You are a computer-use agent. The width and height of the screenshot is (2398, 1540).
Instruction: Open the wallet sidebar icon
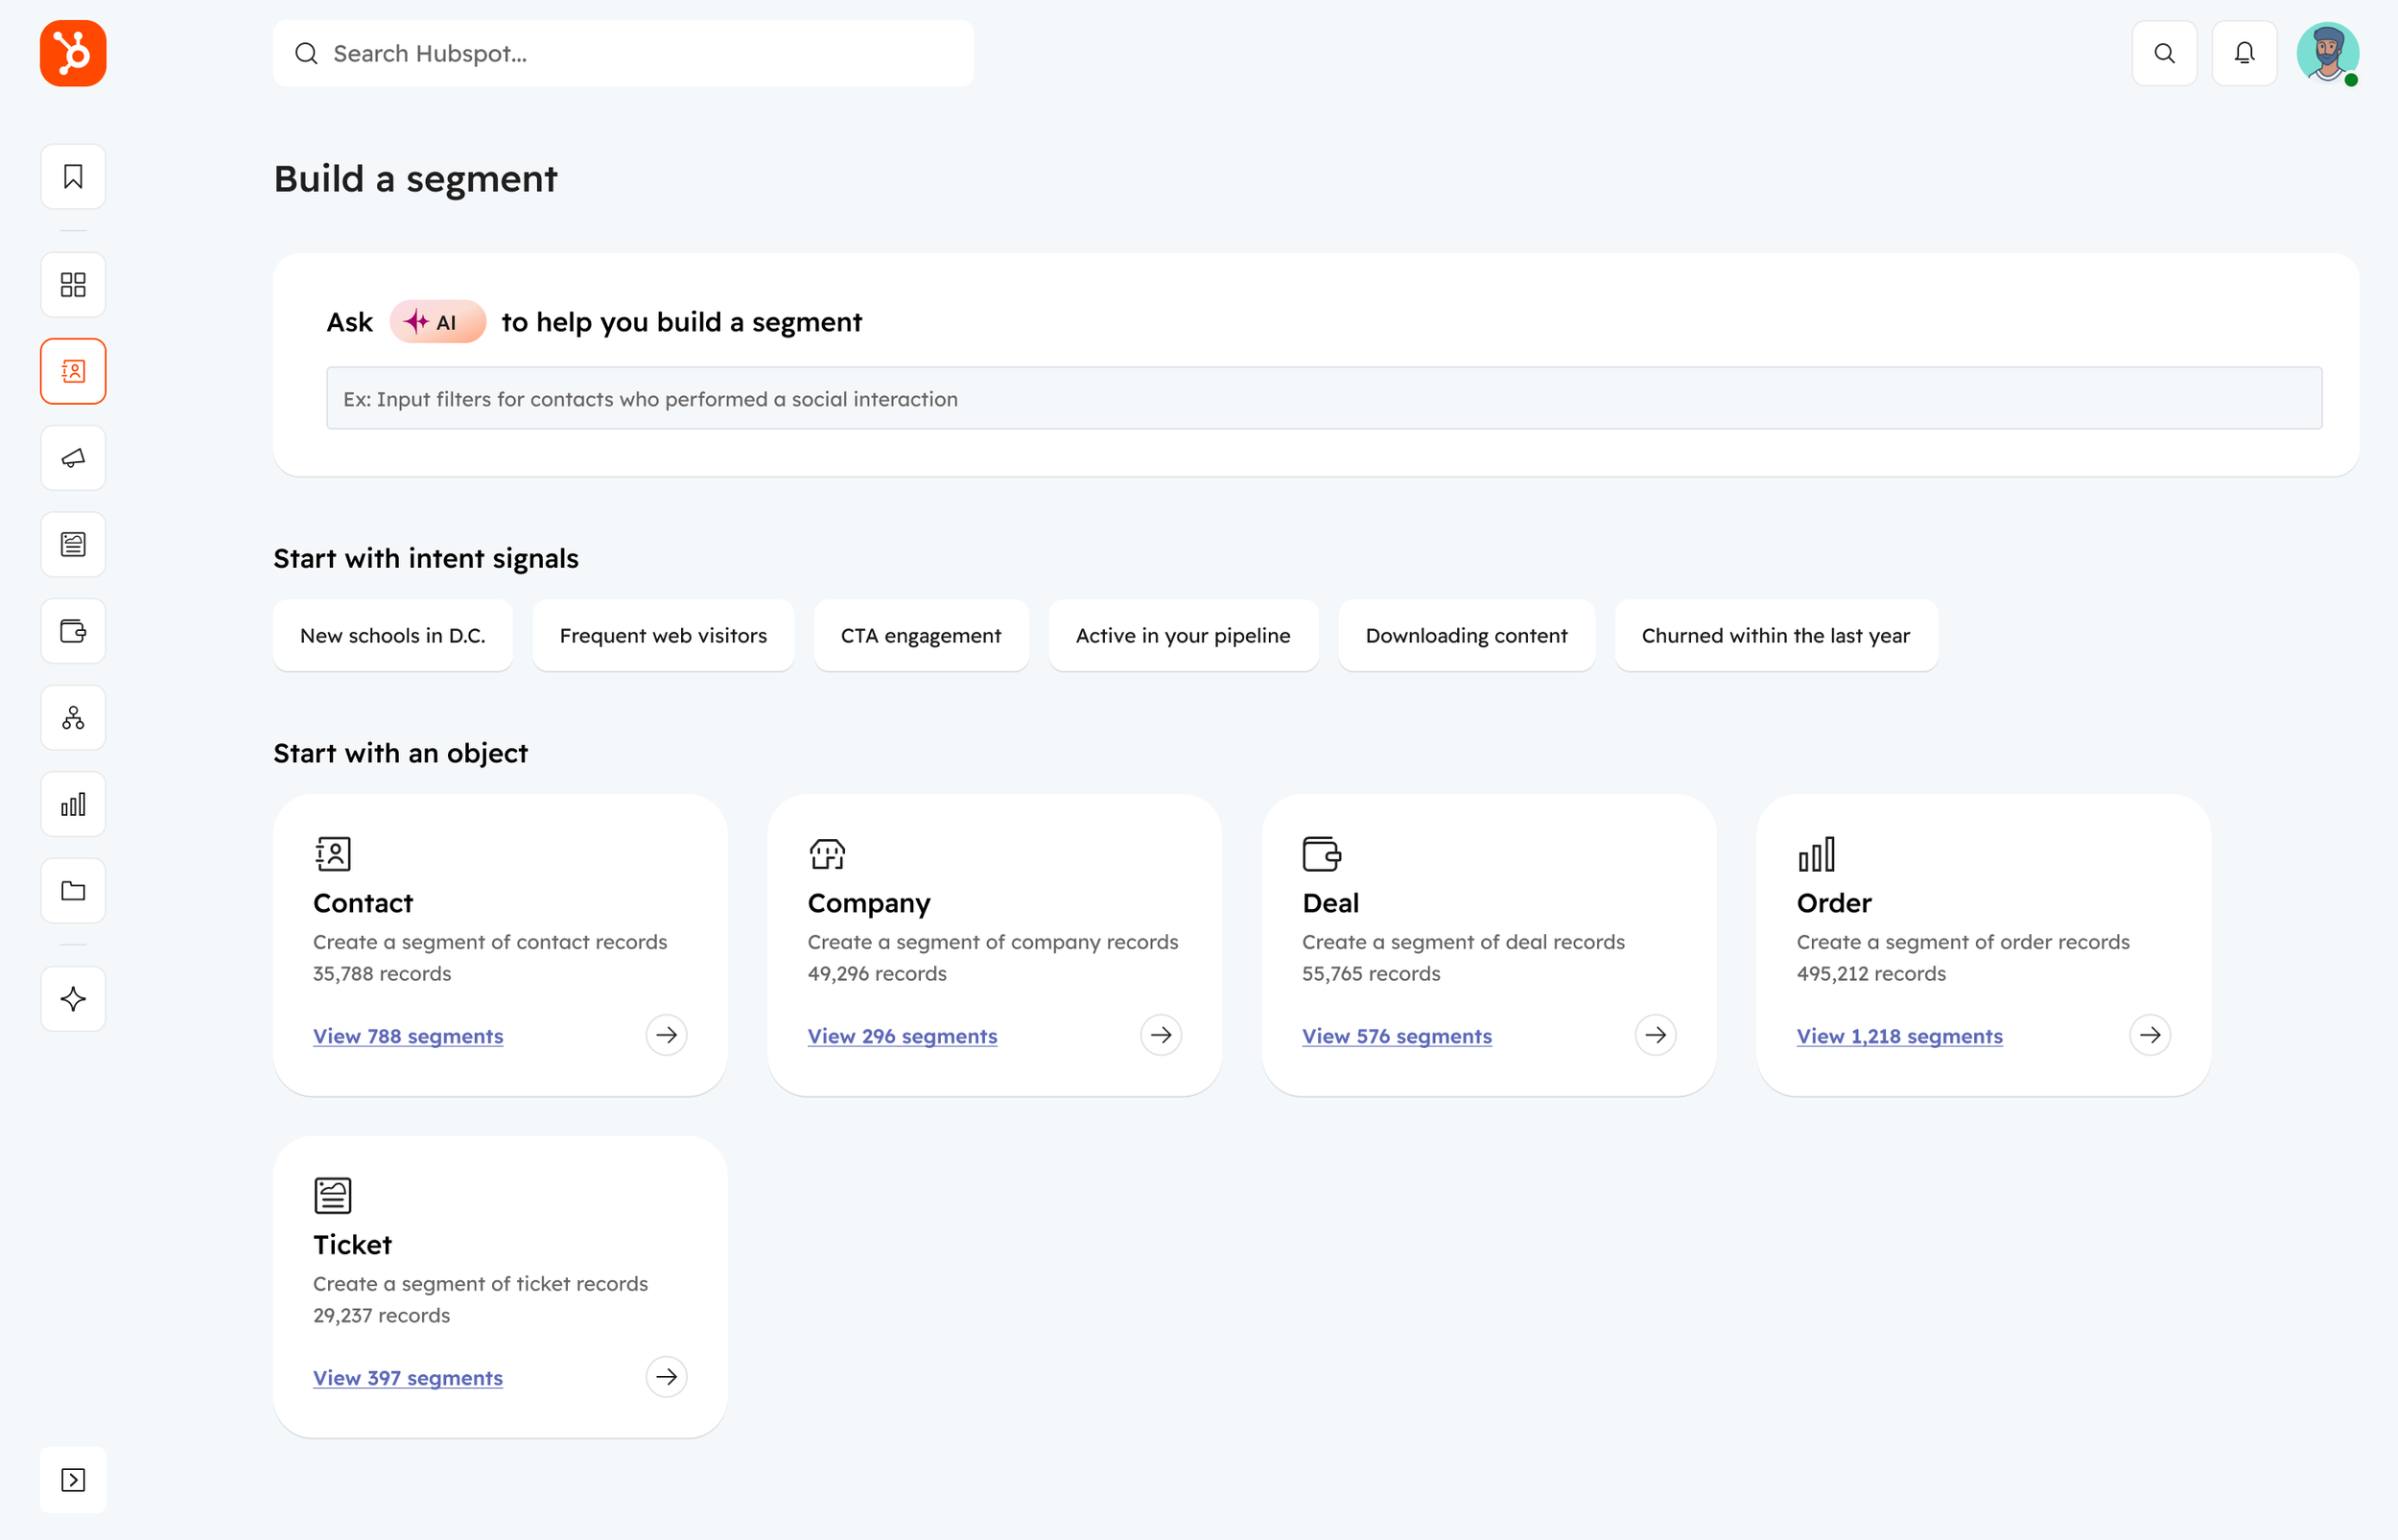click(73, 631)
